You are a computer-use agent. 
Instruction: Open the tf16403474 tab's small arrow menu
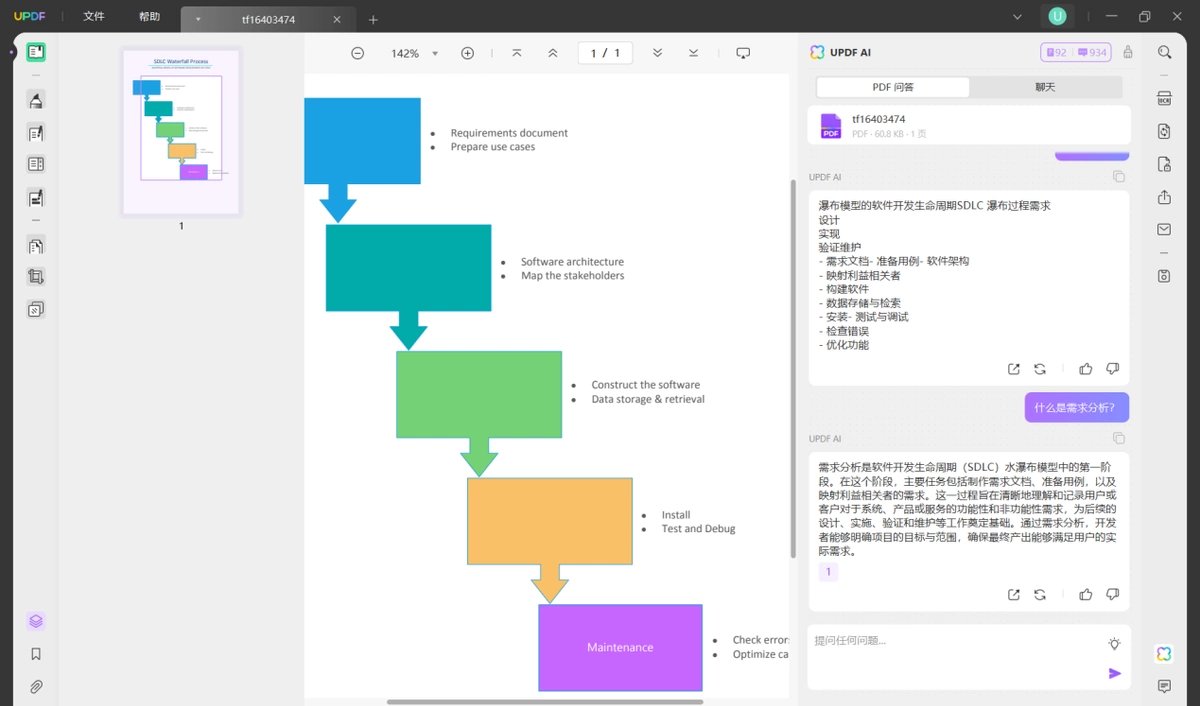point(198,20)
